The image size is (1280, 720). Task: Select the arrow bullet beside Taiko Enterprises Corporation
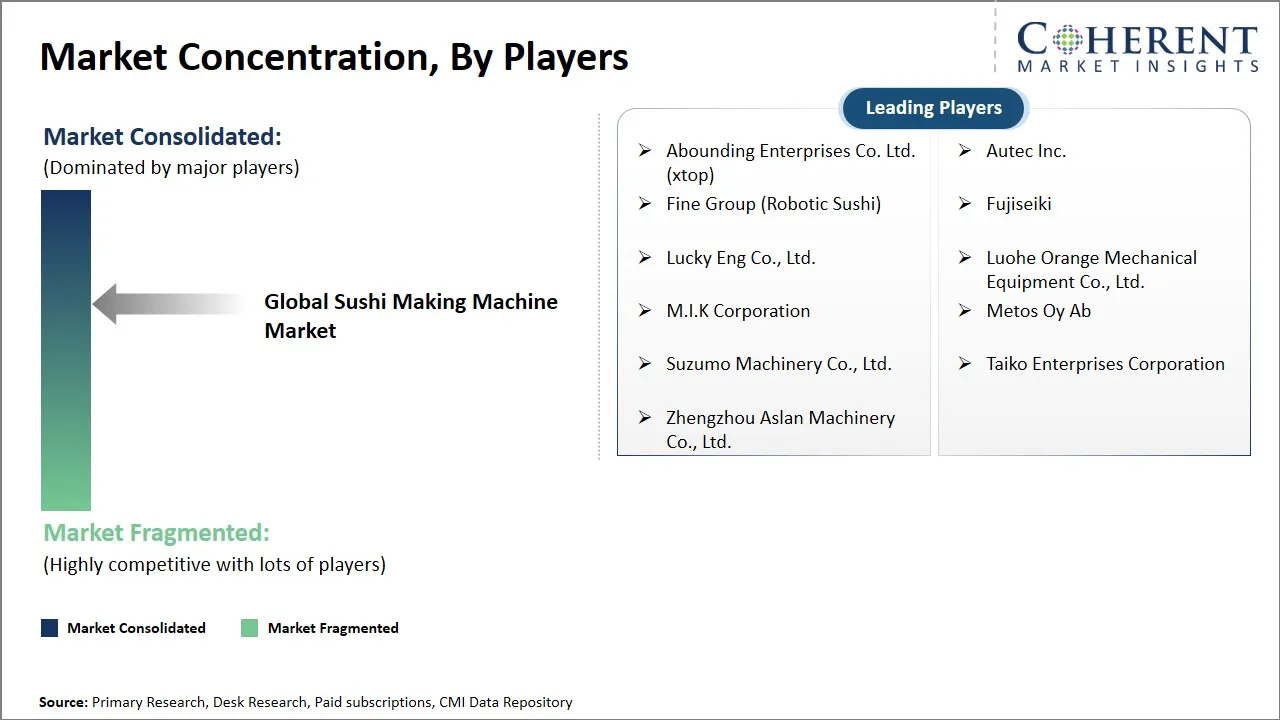click(964, 364)
